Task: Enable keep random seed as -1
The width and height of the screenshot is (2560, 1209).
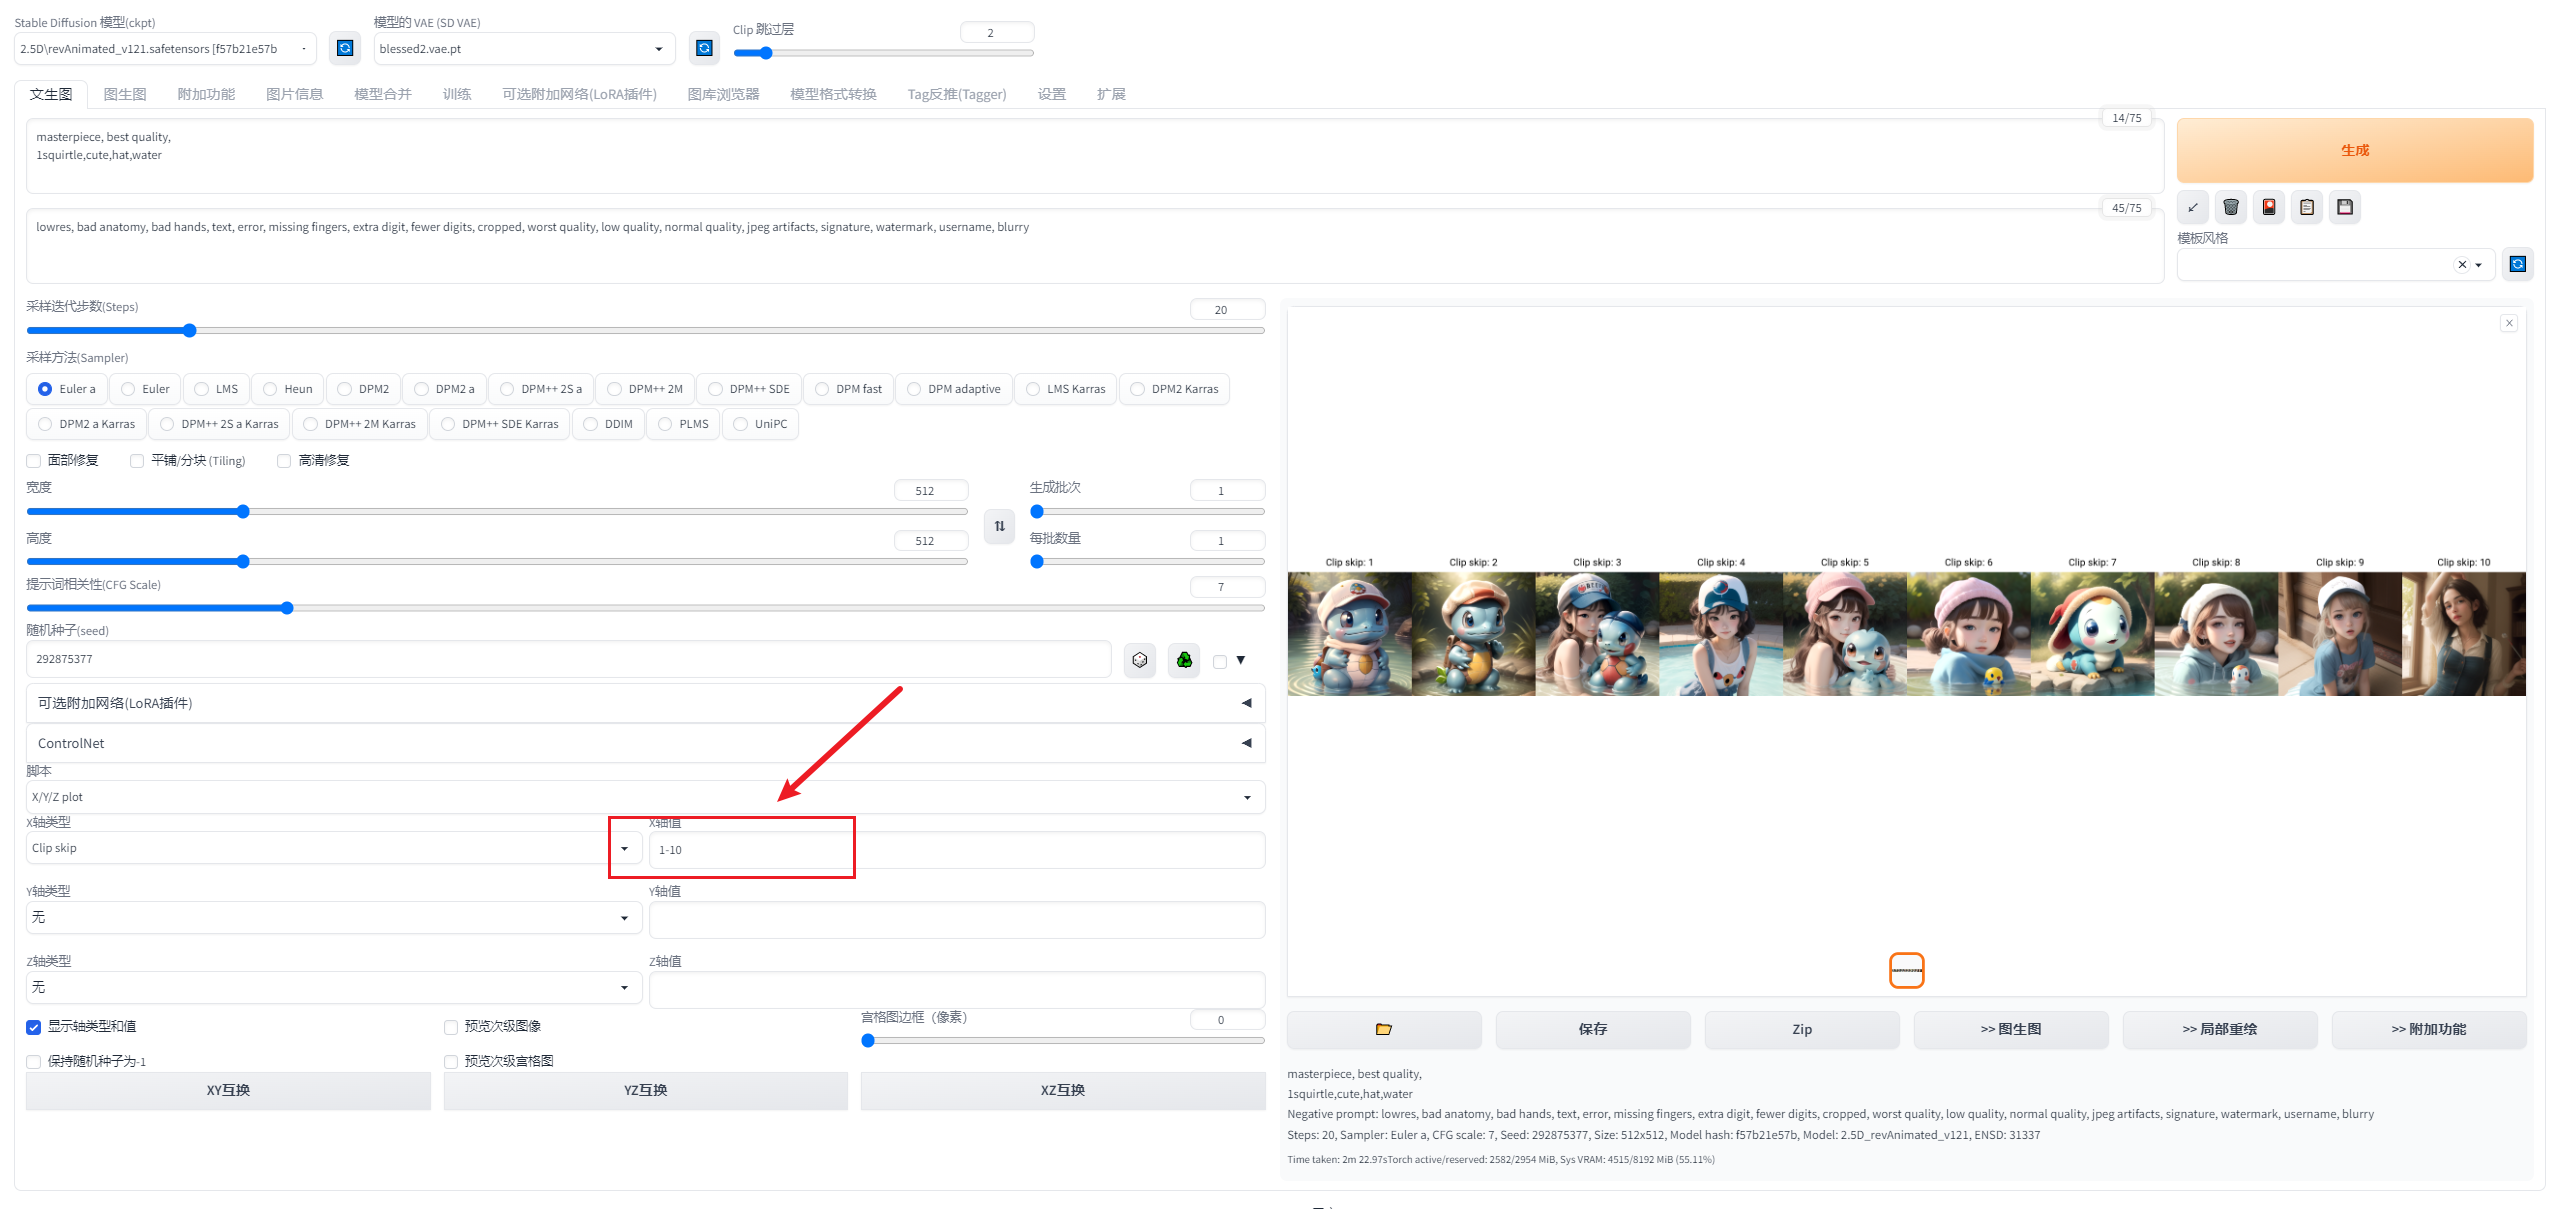Action: 34,1062
